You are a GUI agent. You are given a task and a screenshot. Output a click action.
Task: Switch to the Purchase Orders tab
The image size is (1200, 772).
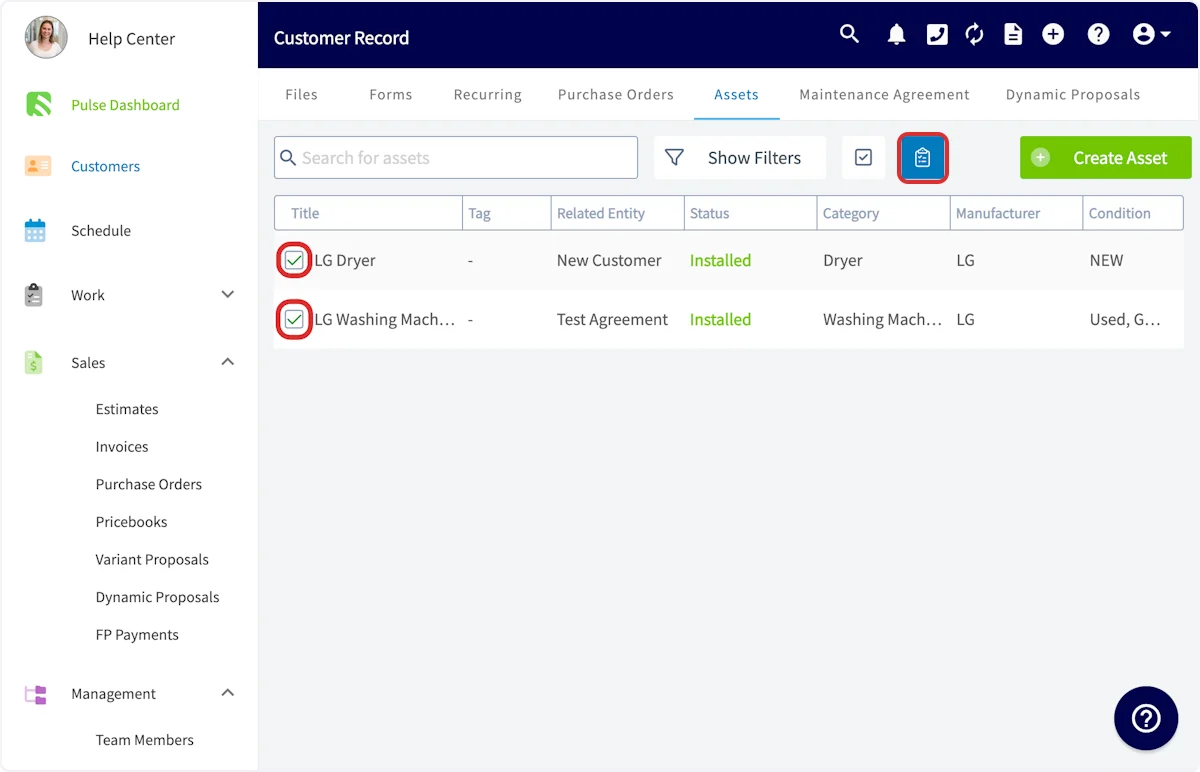coord(615,94)
